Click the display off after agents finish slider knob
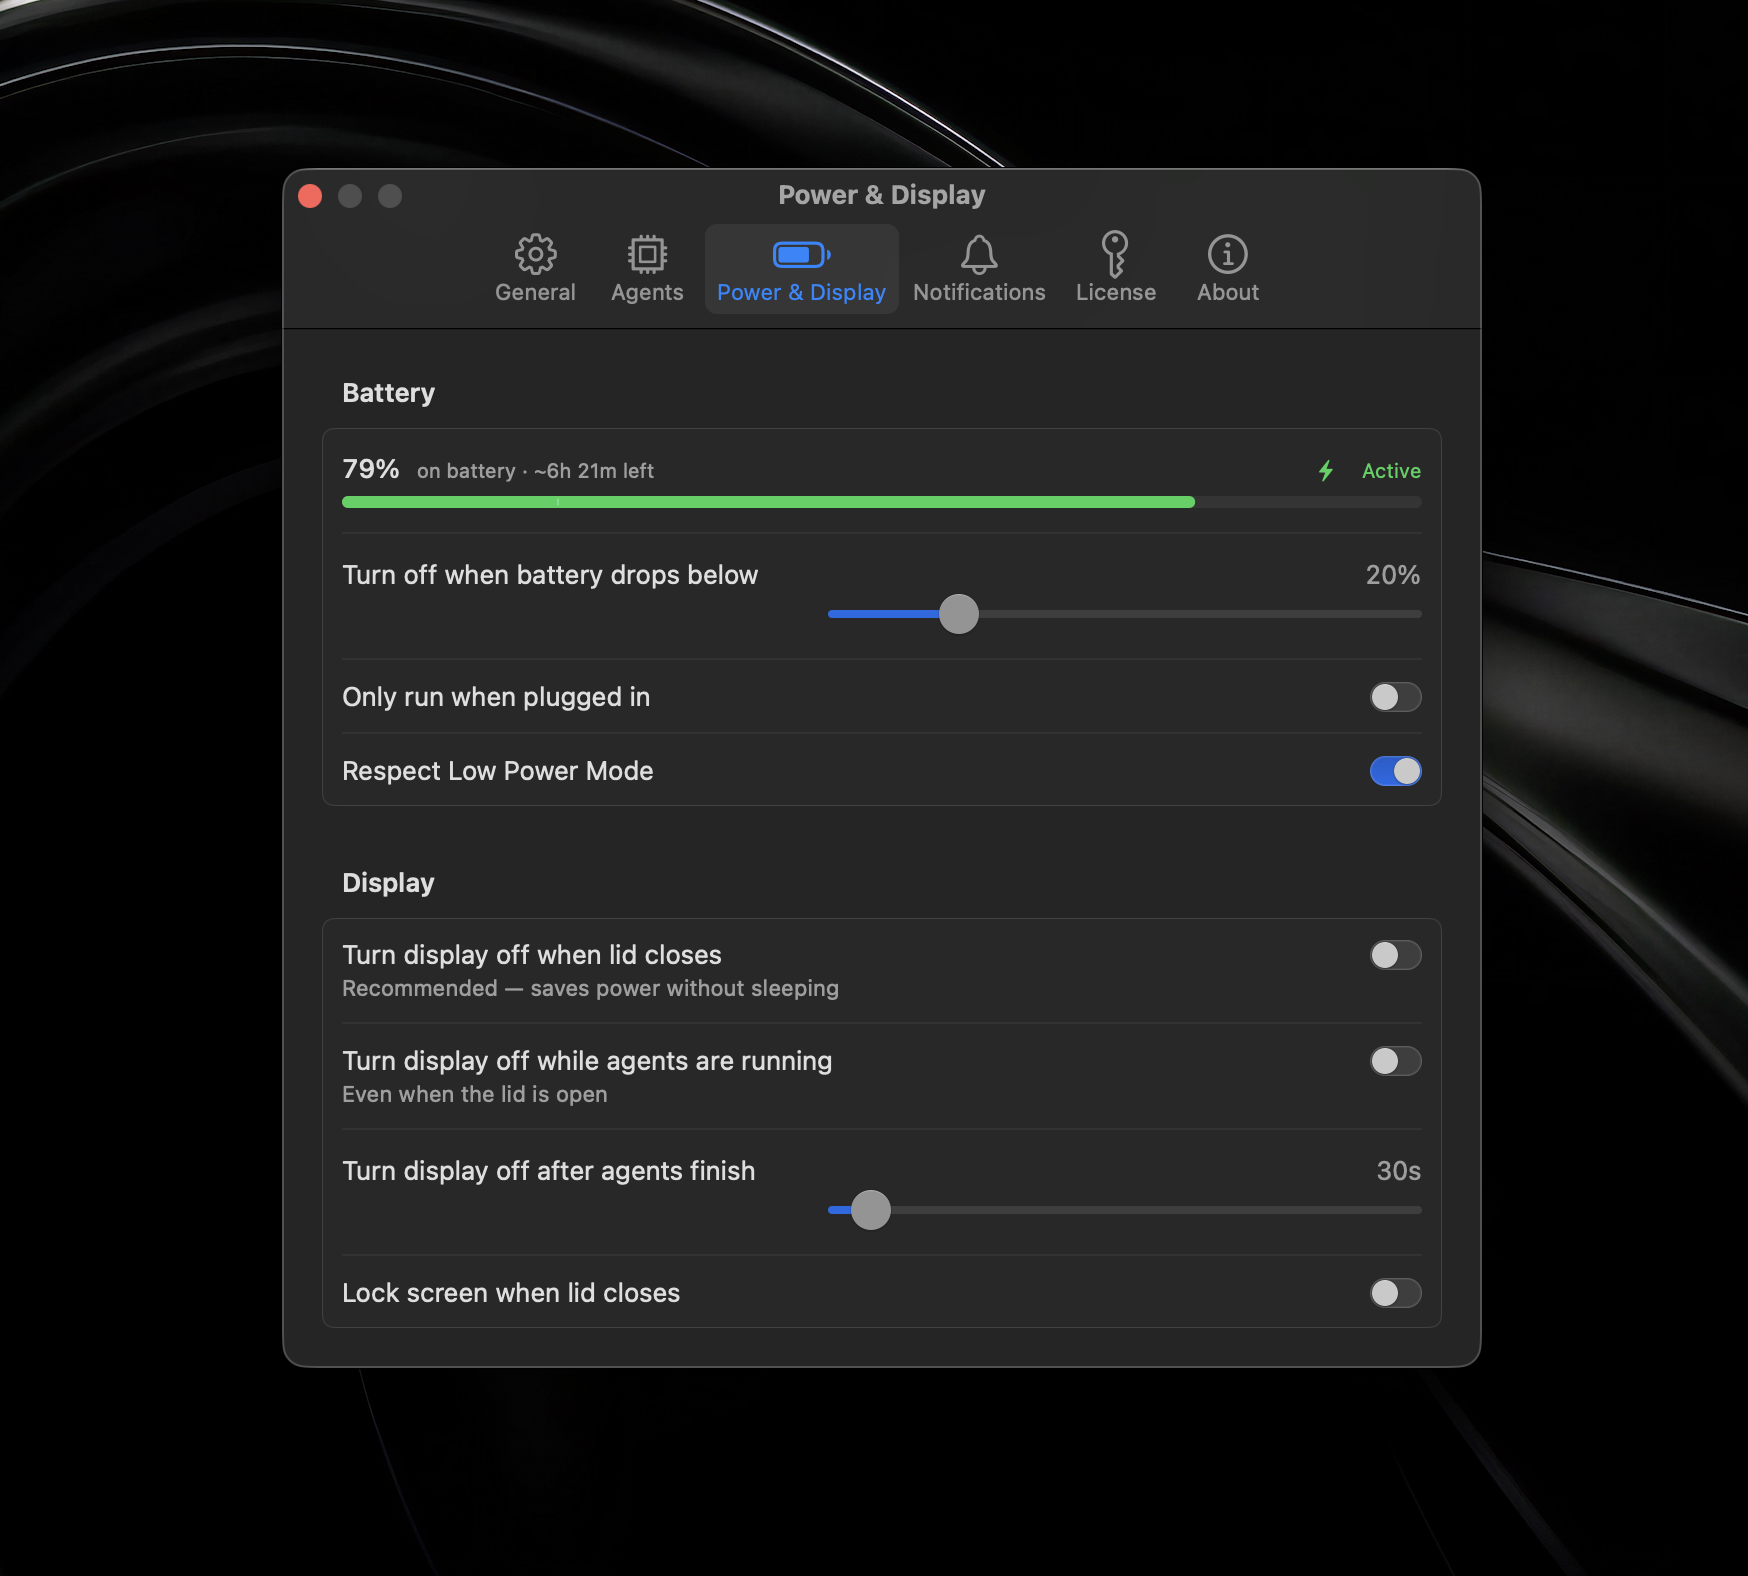The image size is (1748, 1576). (871, 1210)
